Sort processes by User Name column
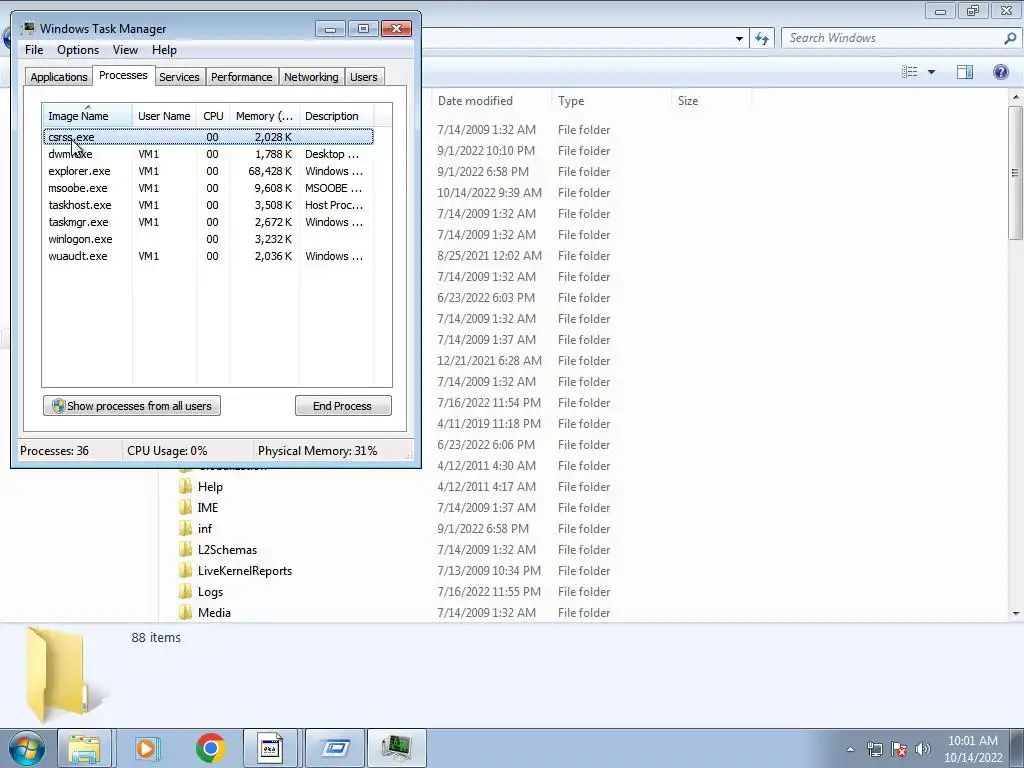 pyautogui.click(x=164, y=116)
